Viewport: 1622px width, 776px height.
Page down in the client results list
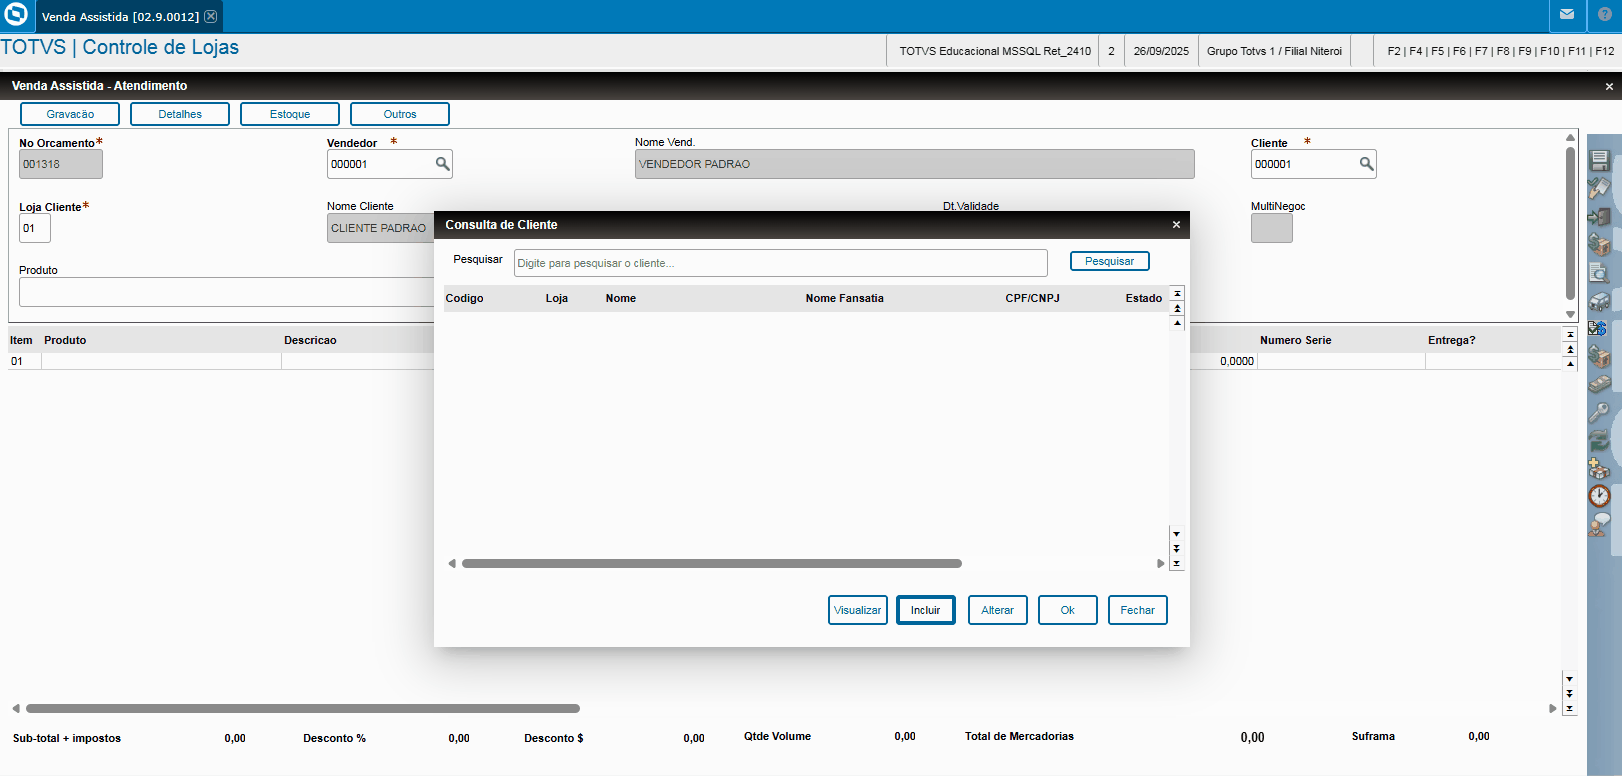1177,548
